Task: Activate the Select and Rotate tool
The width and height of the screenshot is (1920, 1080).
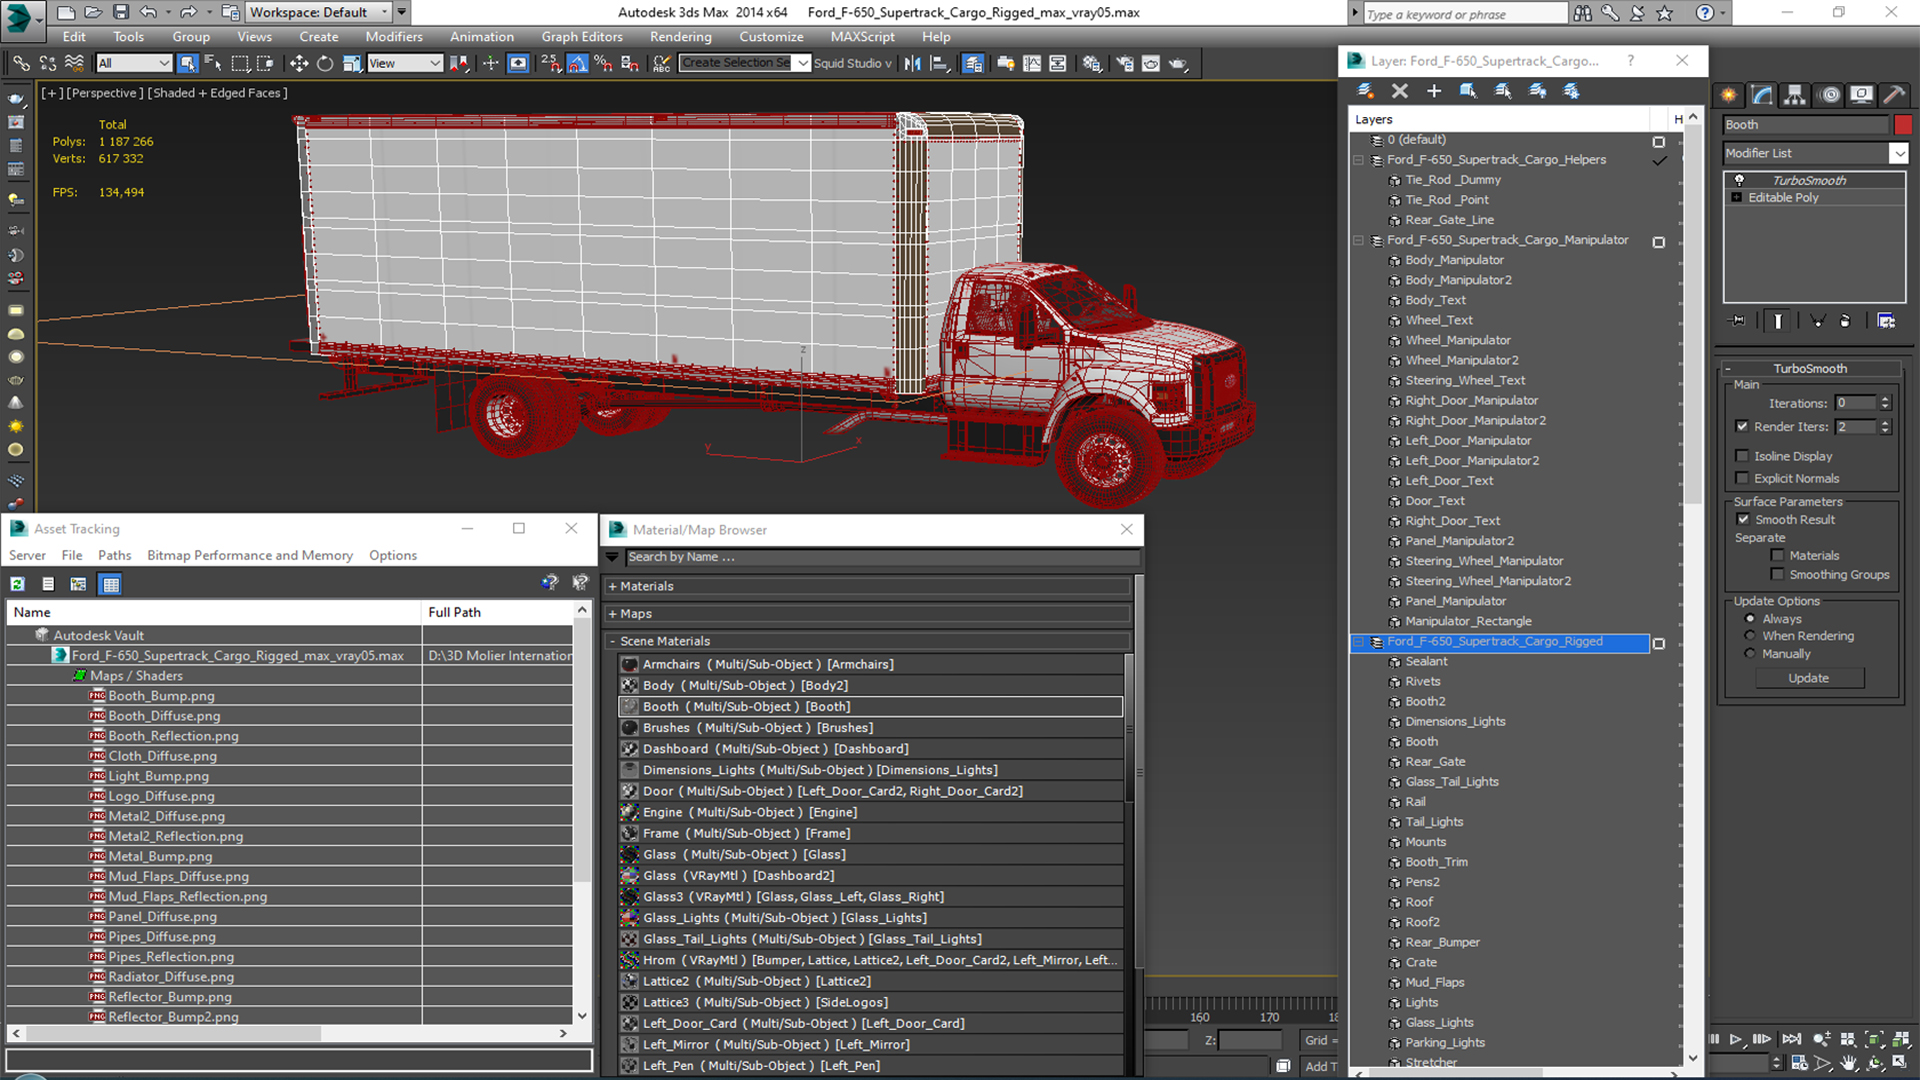Action: click(325, 63)
